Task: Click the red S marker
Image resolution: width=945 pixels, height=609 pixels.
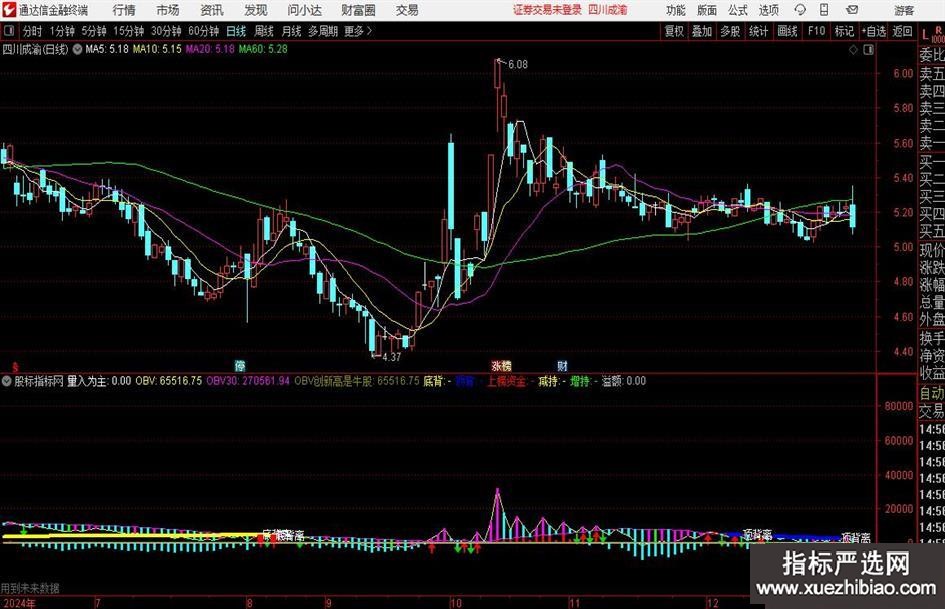Action: coord(14,366)
